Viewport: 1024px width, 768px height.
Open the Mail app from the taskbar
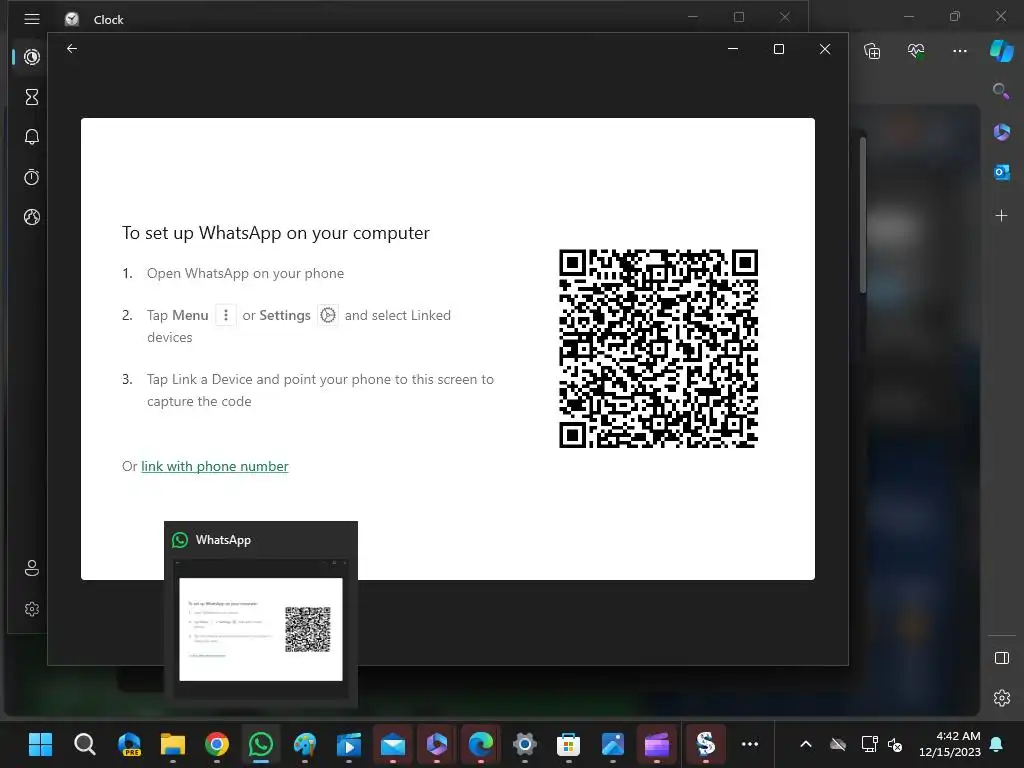(x=392, y=744)
